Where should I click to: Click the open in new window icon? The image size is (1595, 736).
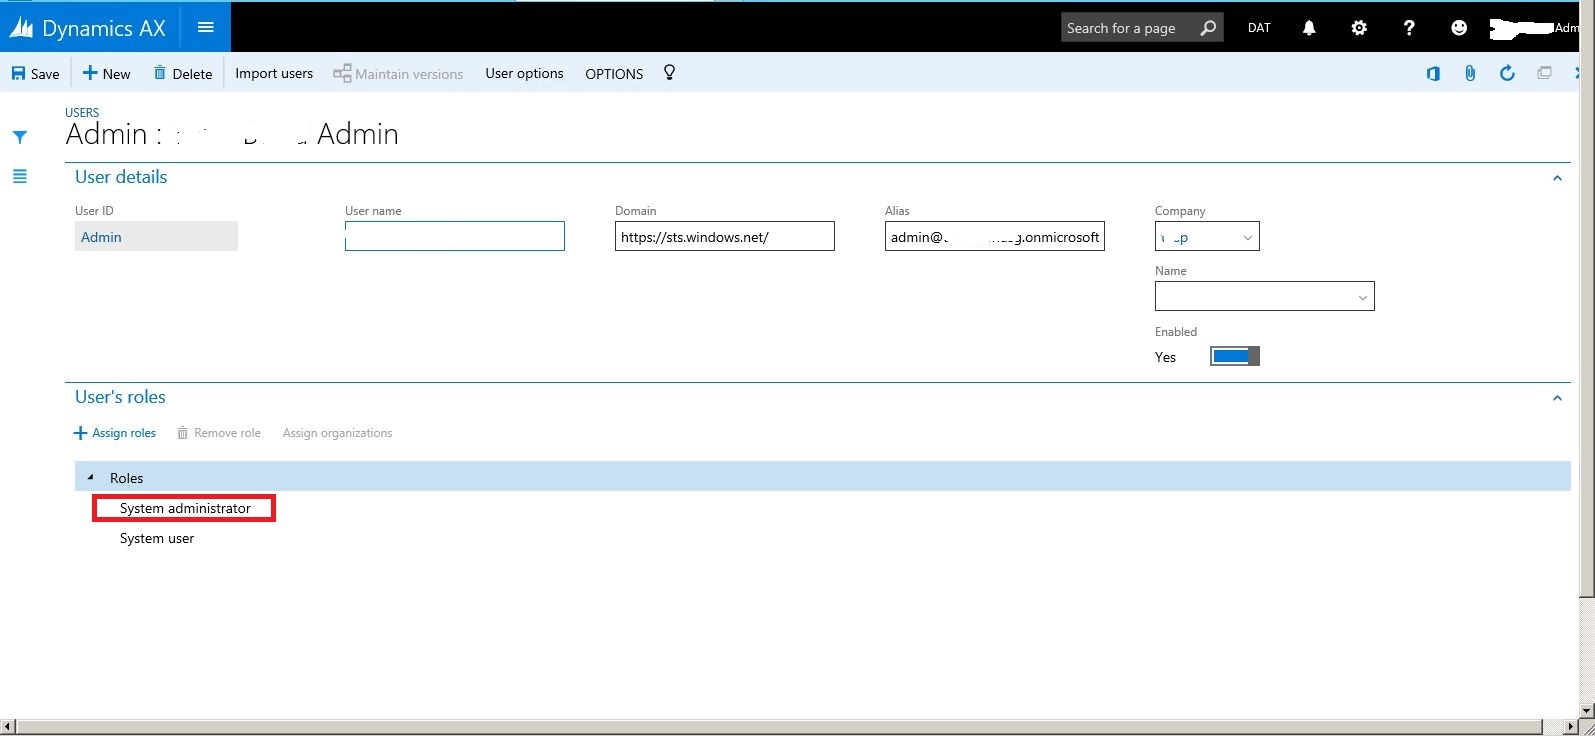(x=1544, y=73)
